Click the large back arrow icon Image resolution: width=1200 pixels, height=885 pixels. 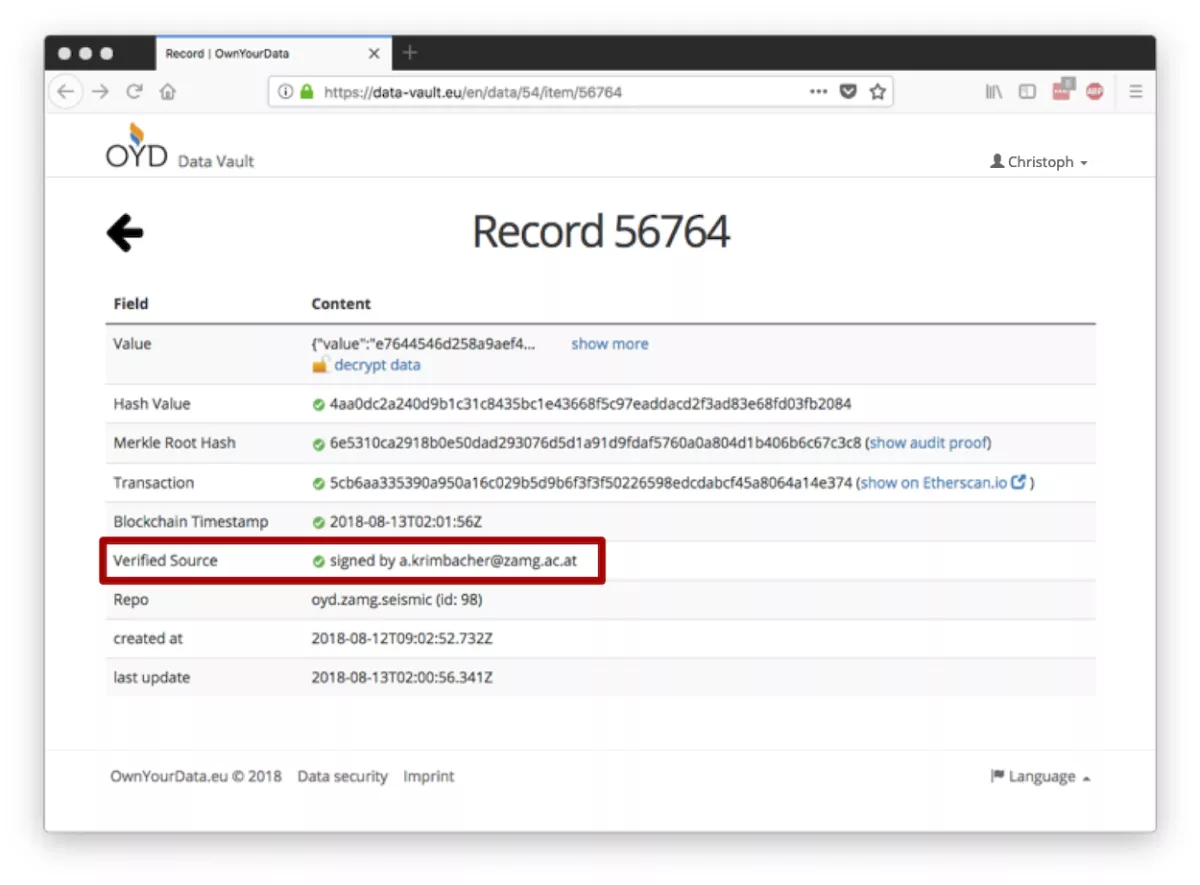click(x=125, y=234)
